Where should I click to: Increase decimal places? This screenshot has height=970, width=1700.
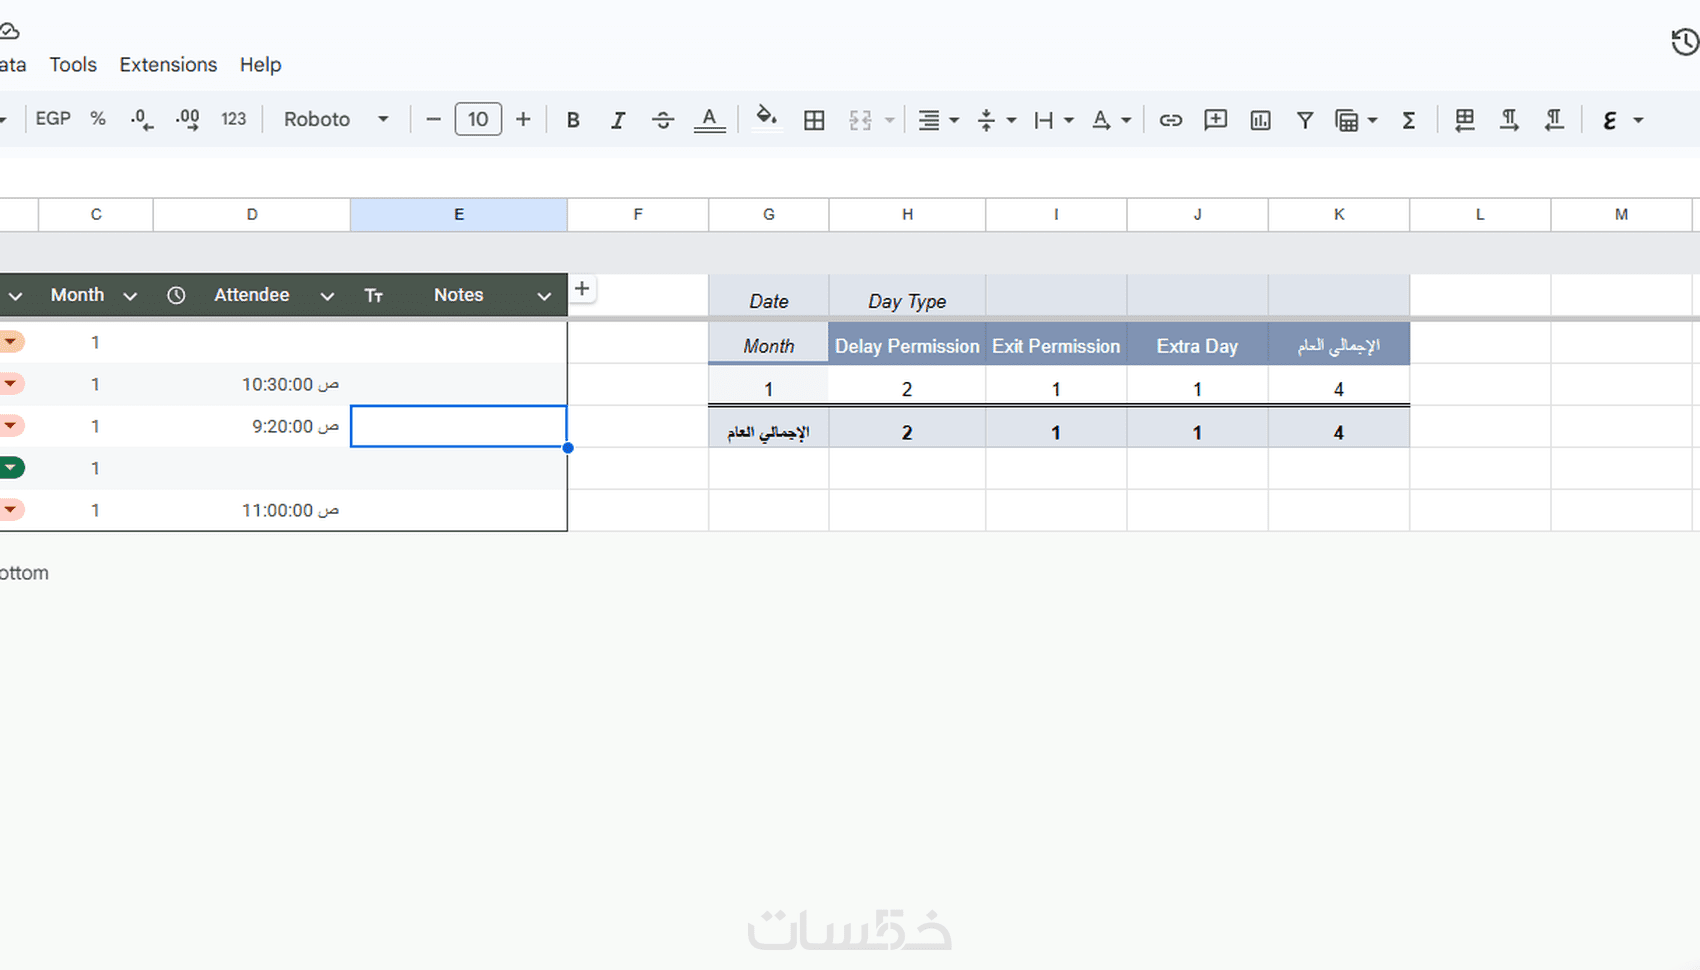187,120
